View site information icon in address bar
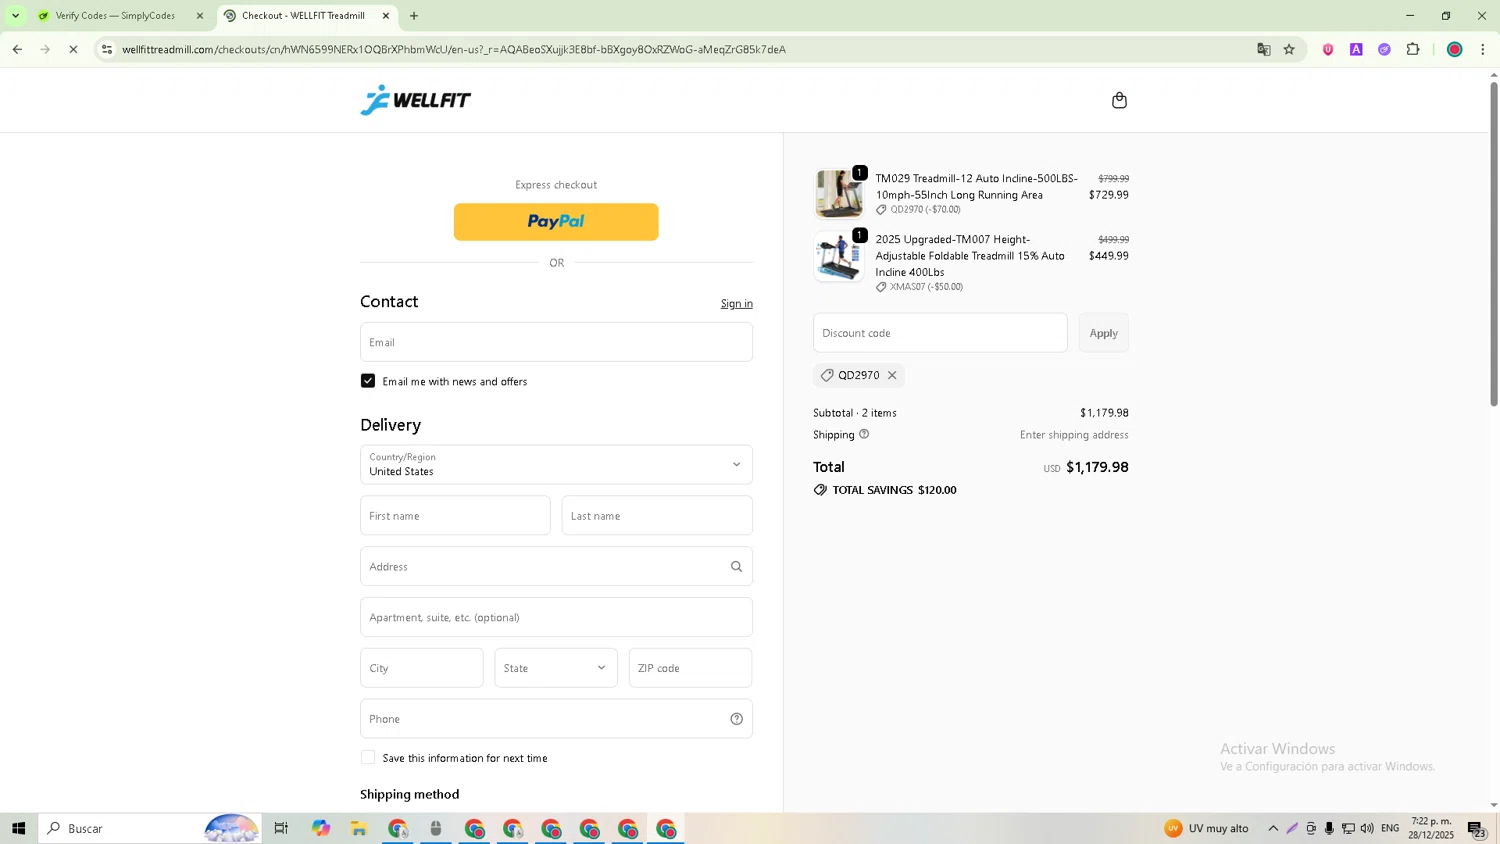 [x=107, y=49]
